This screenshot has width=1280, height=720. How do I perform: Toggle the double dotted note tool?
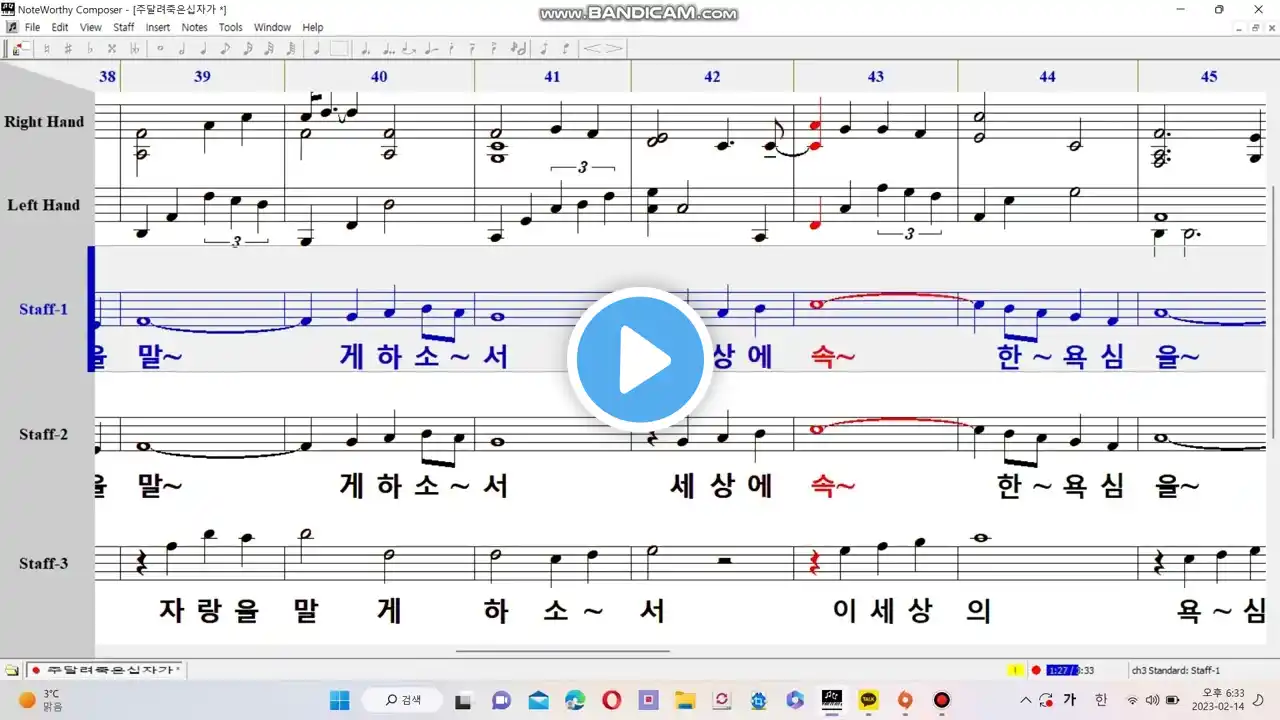pyautogui.click(x=388, y=48)
